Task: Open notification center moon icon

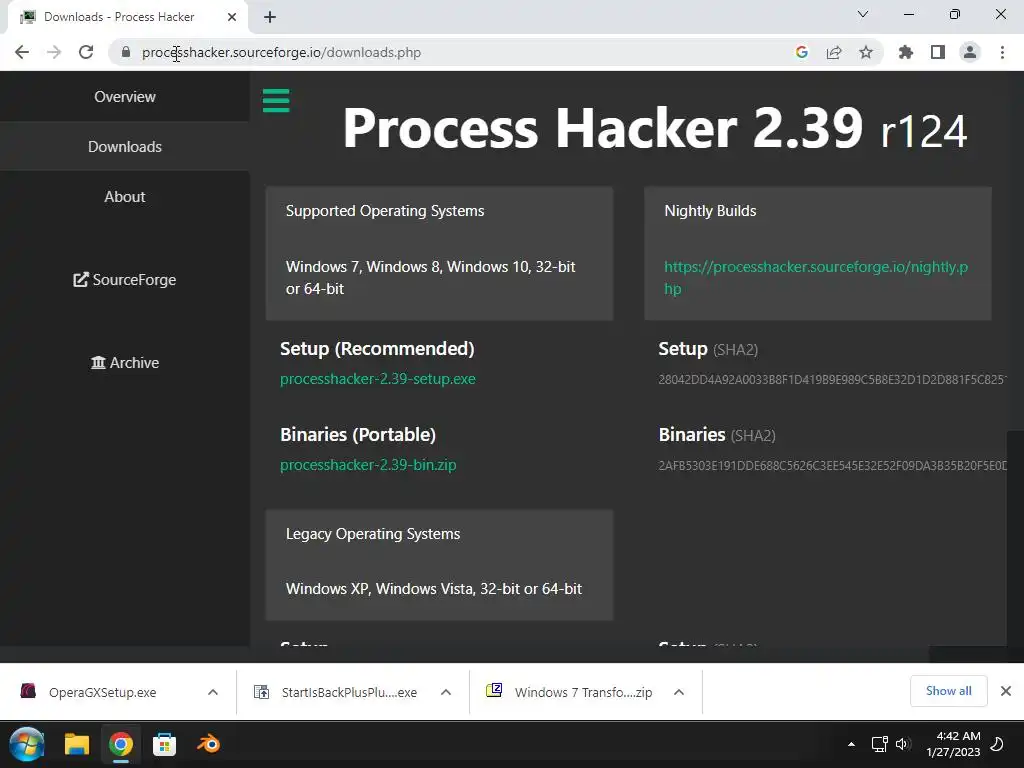Action: 997,744
